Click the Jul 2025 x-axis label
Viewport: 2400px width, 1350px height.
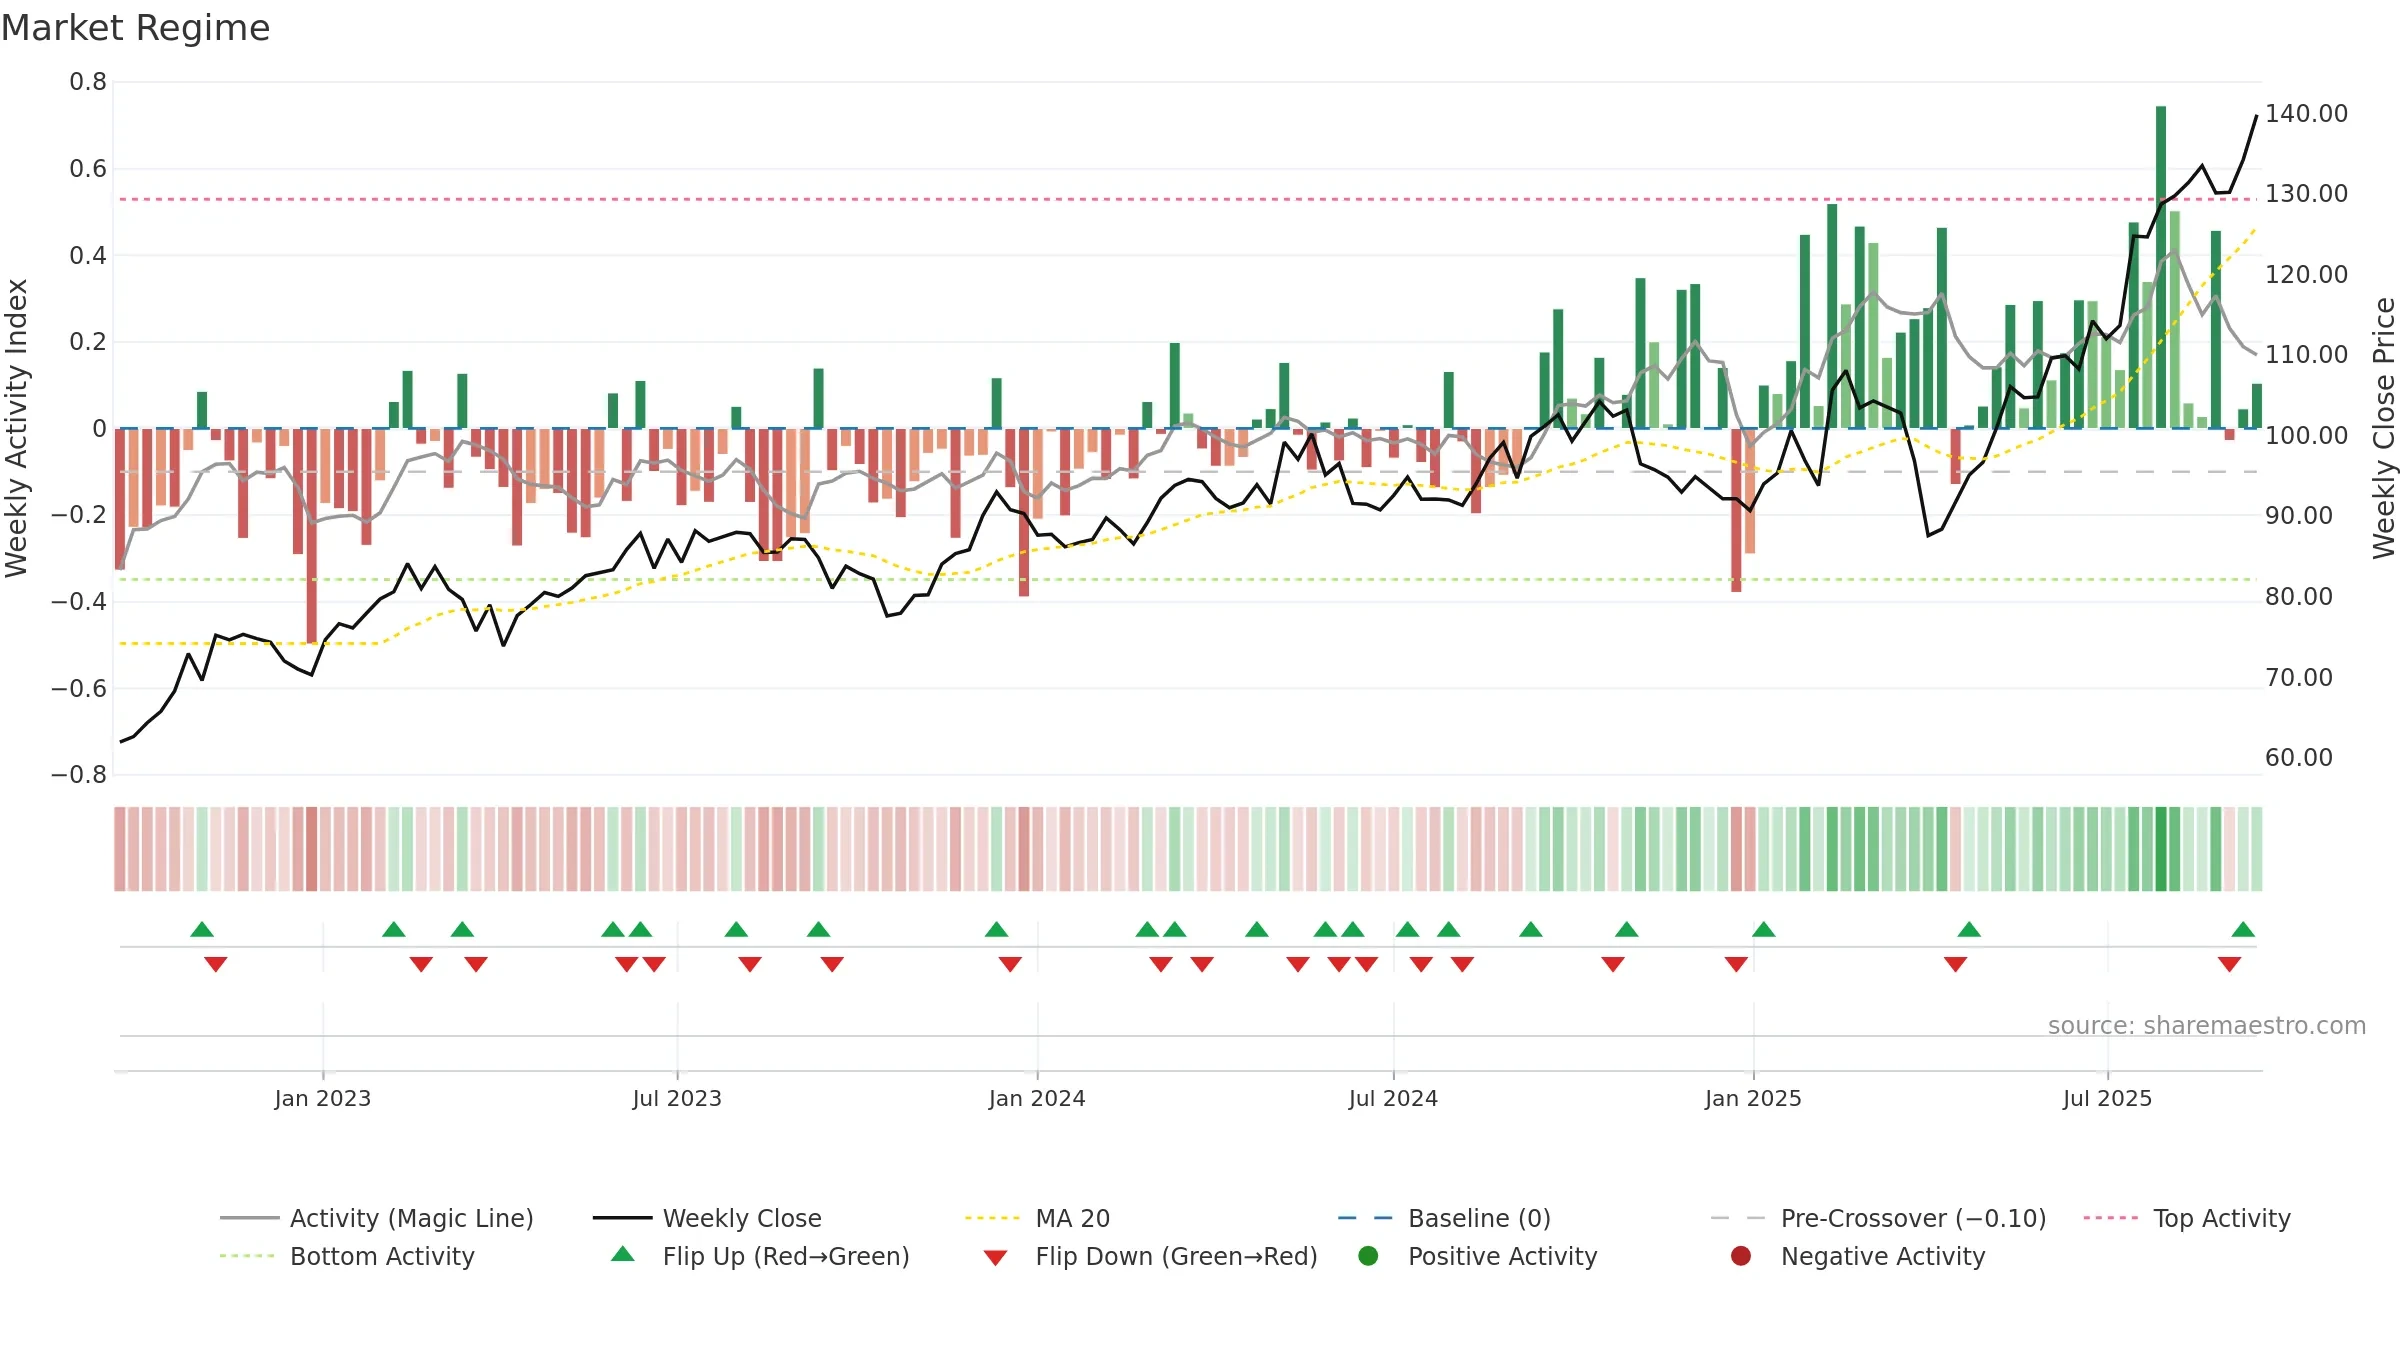point(2107,1099)
